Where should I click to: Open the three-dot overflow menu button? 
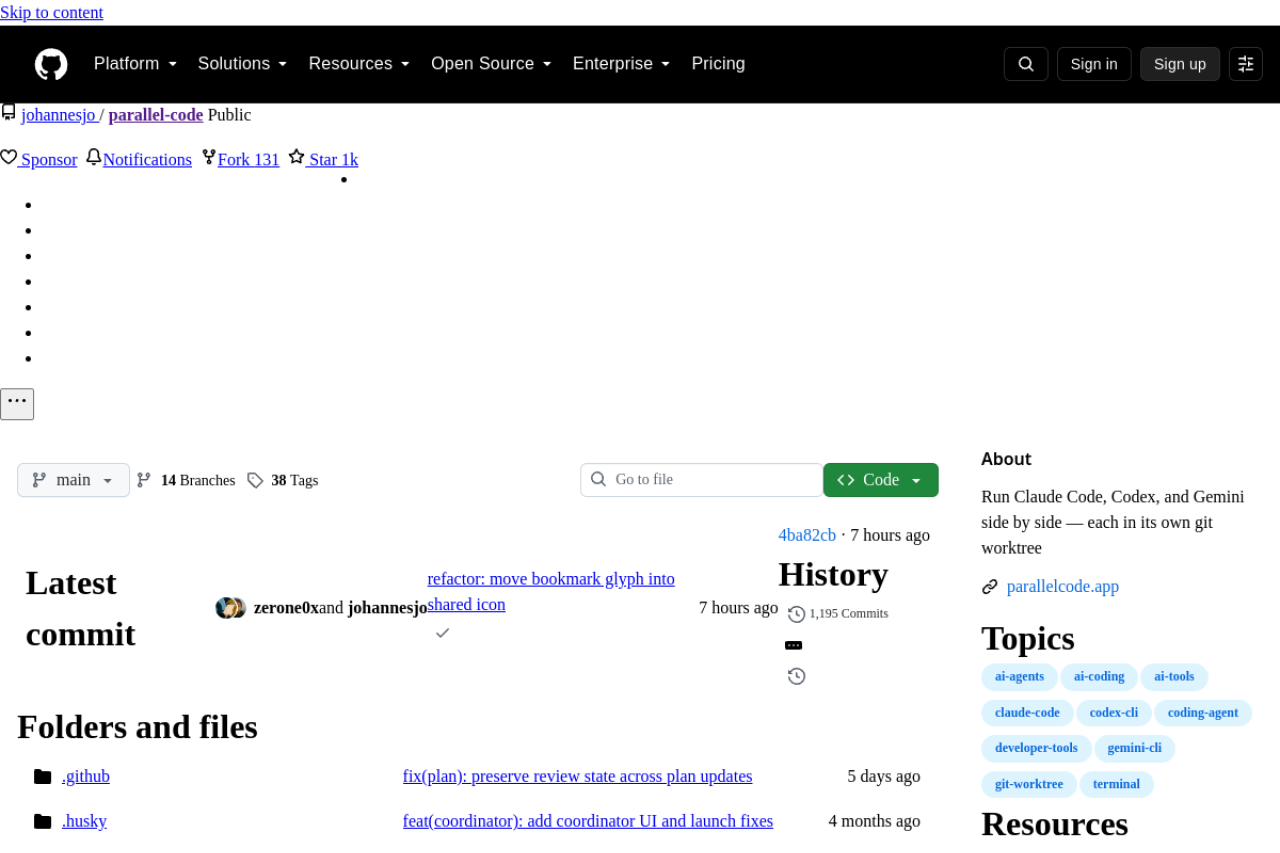click(x=17, y=404)
